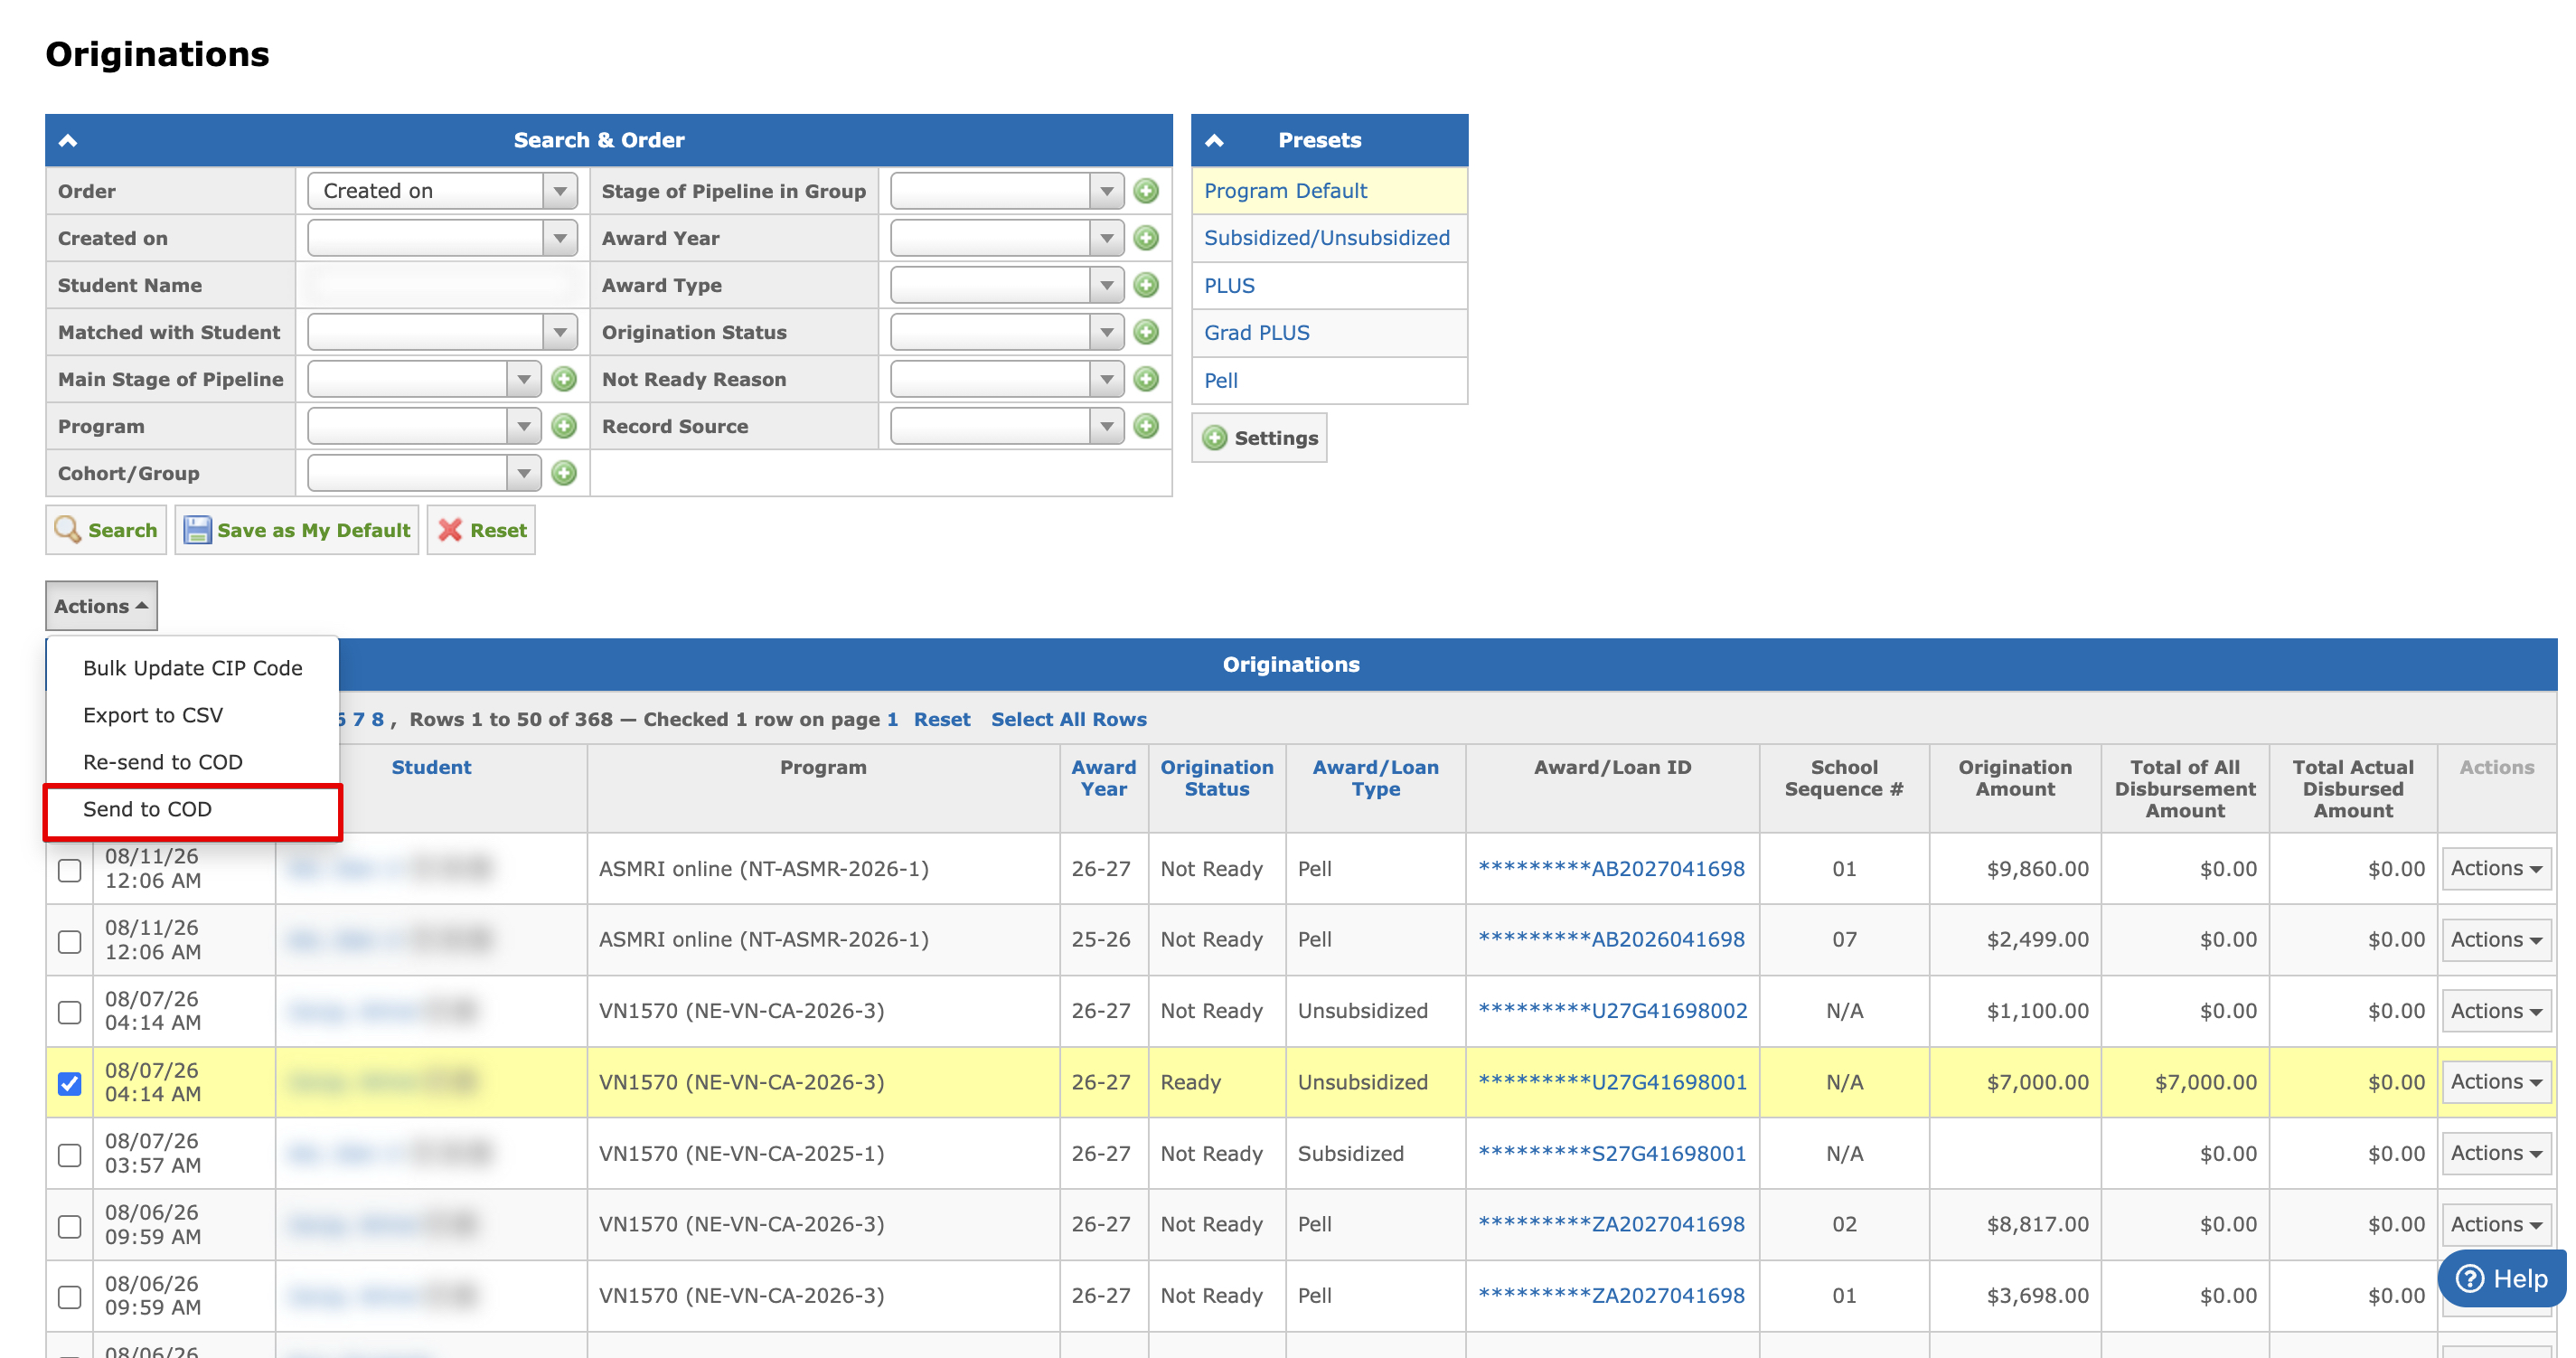Click plus icon next to Cohort/Group field
This screenshot has width=2576, height=1358.
point(564,473)
